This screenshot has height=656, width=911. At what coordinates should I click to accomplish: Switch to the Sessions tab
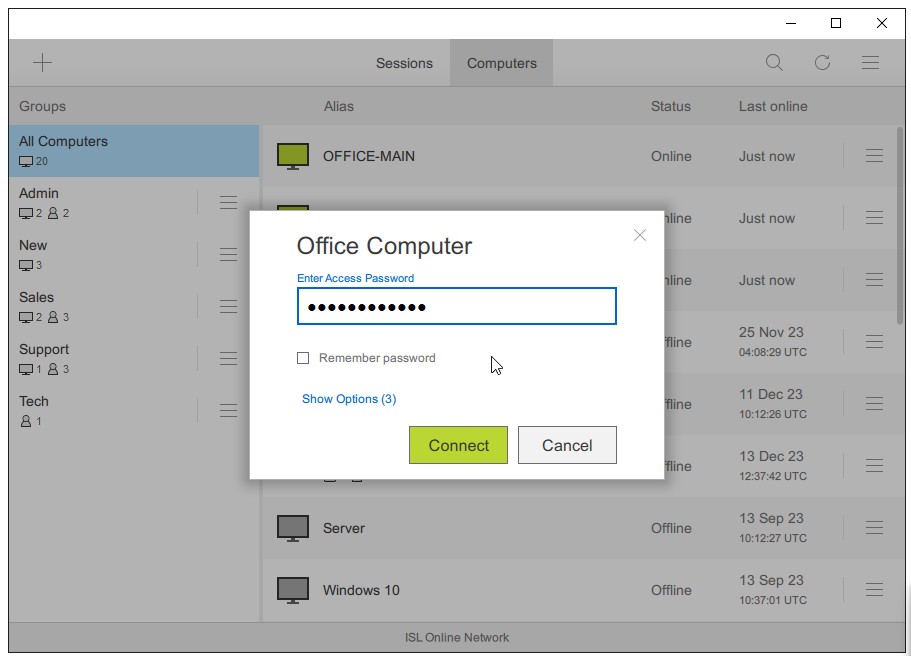coord(404,63)
